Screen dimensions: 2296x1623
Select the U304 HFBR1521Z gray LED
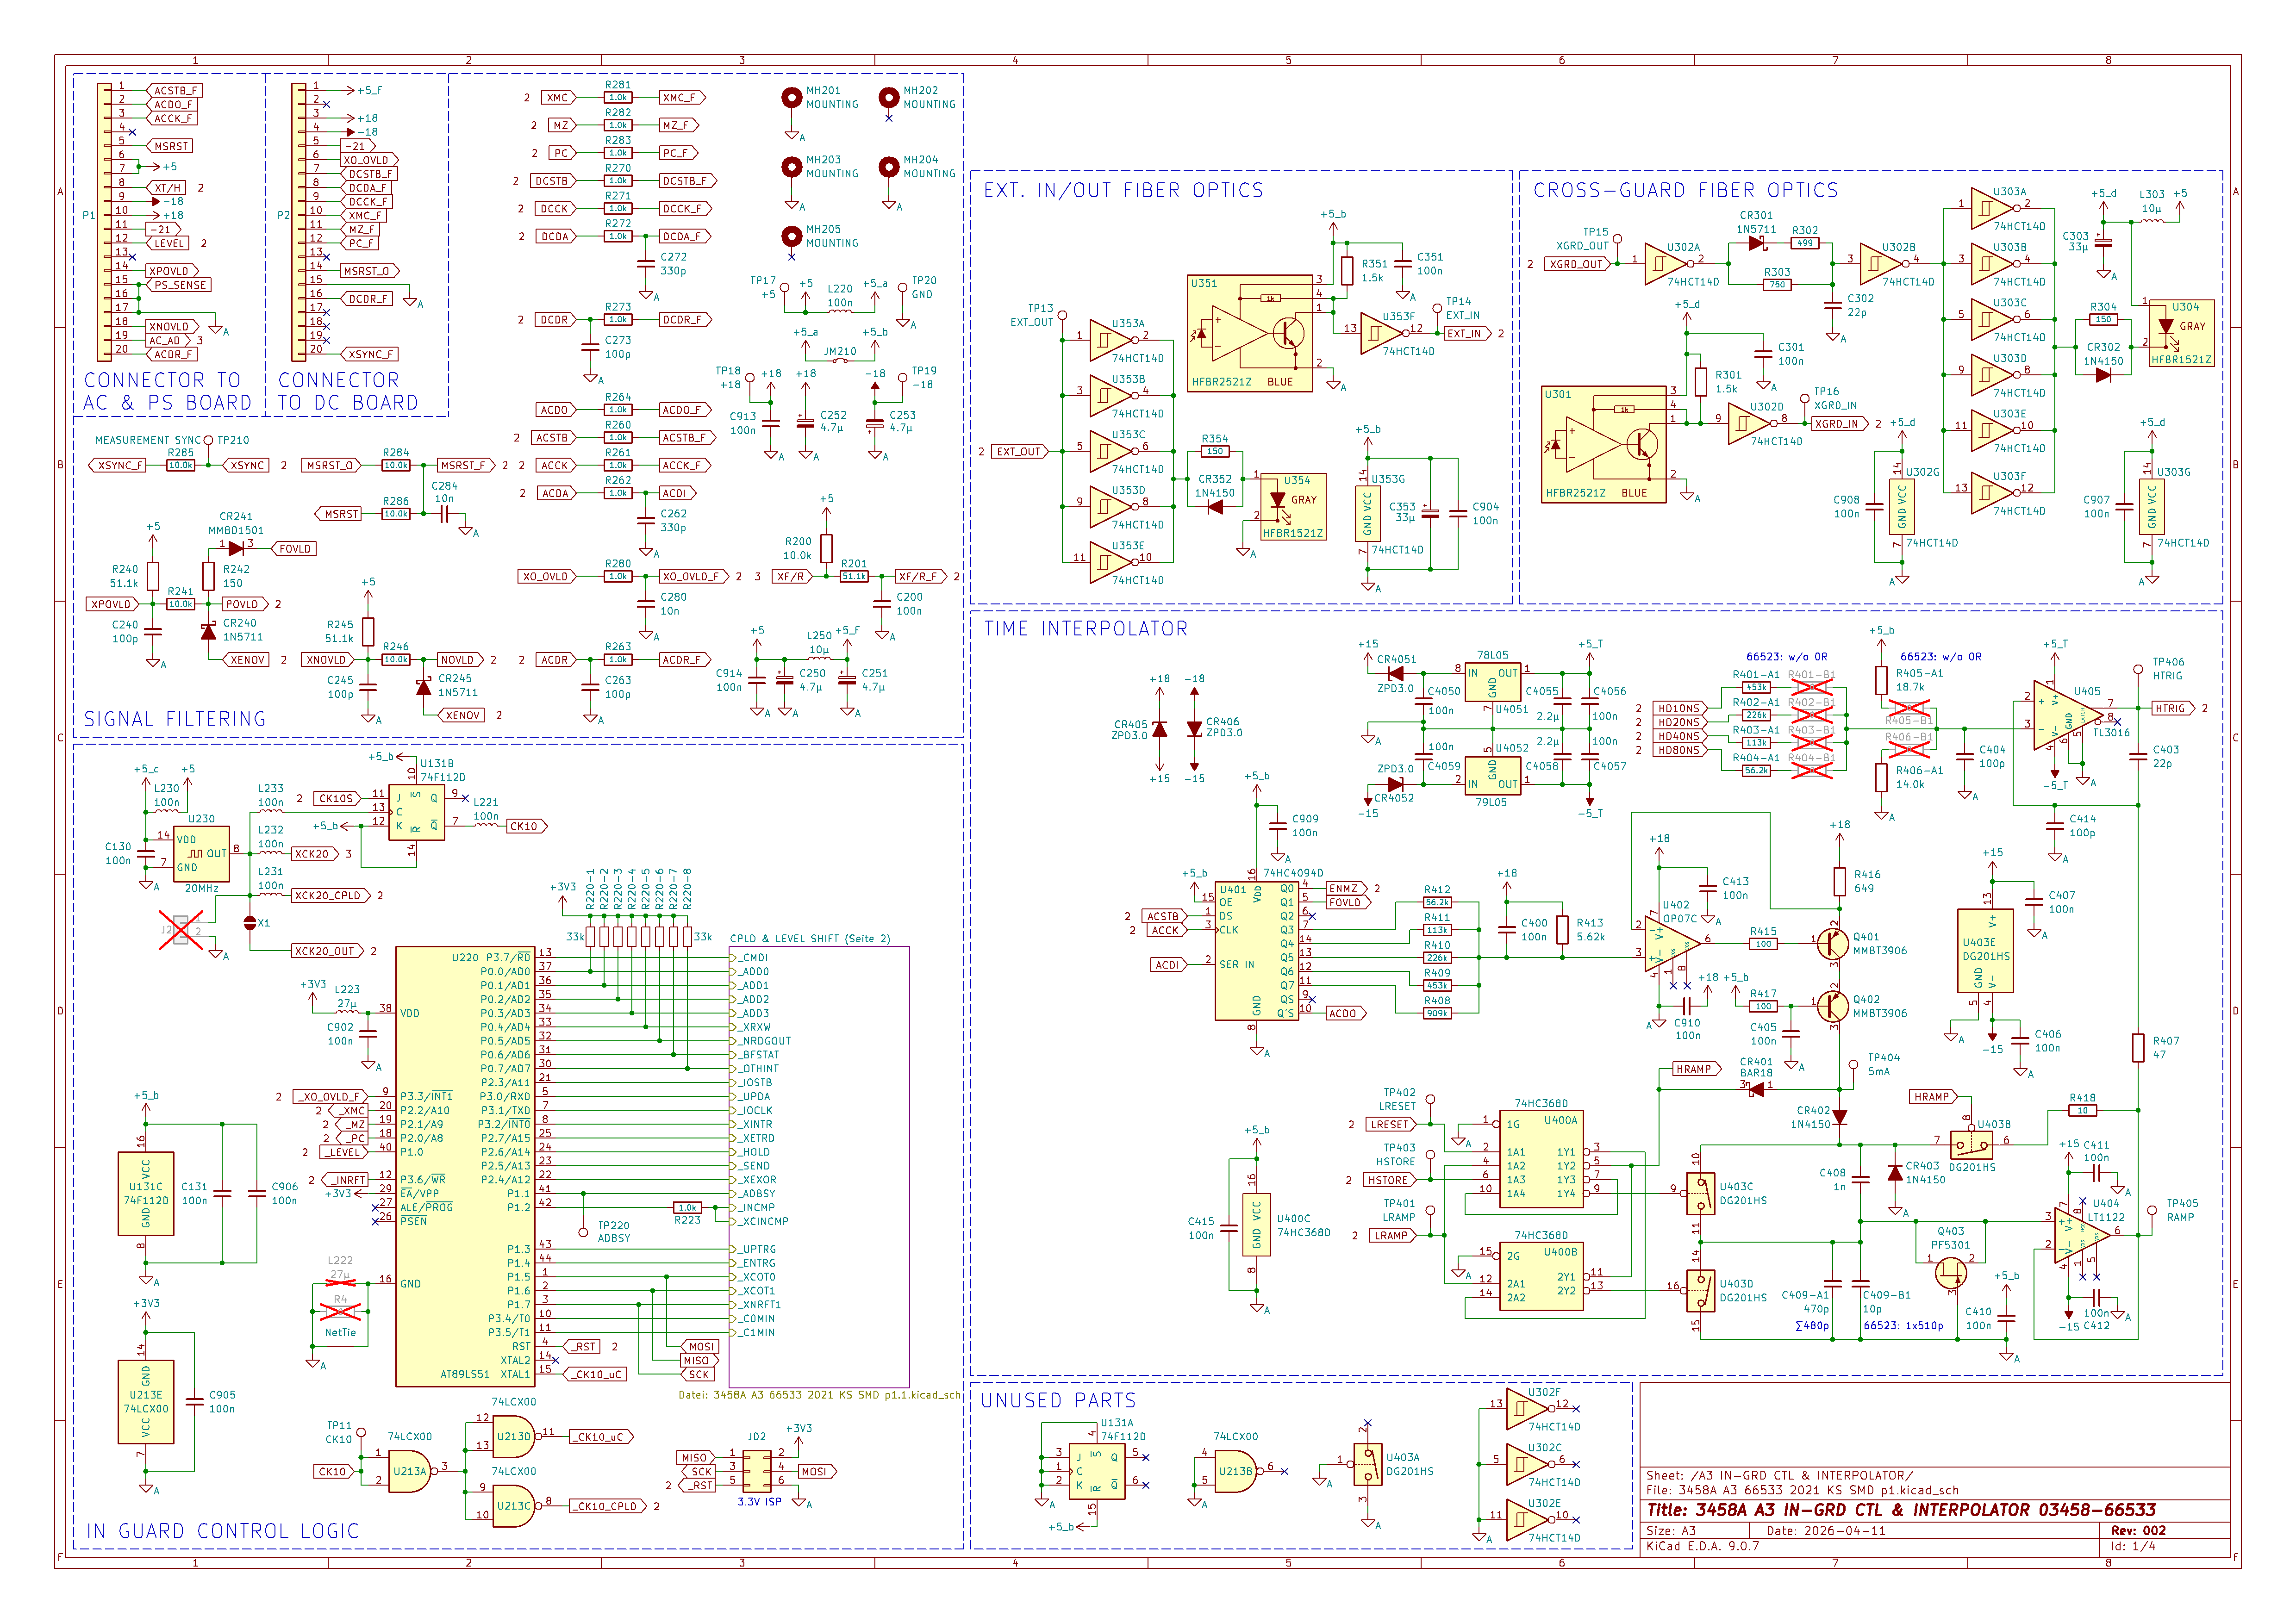(2181, 333)
